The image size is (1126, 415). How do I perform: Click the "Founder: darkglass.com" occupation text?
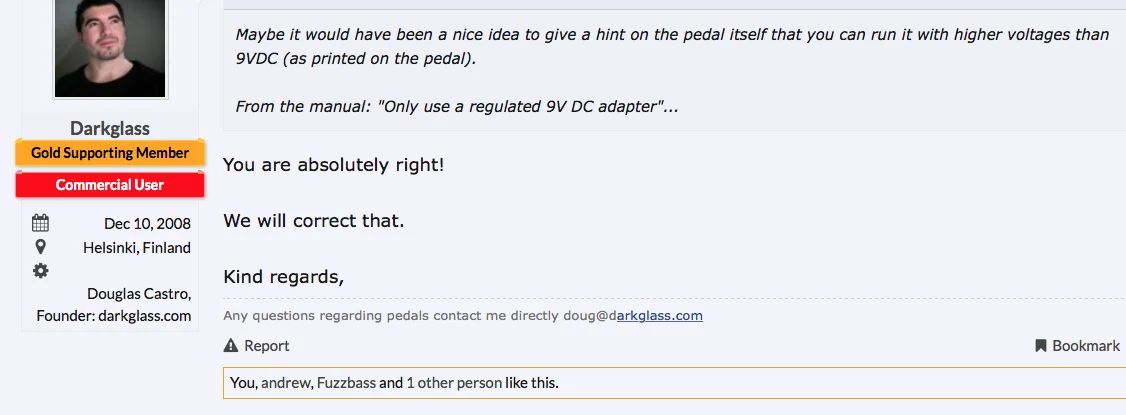click(113, 315)
